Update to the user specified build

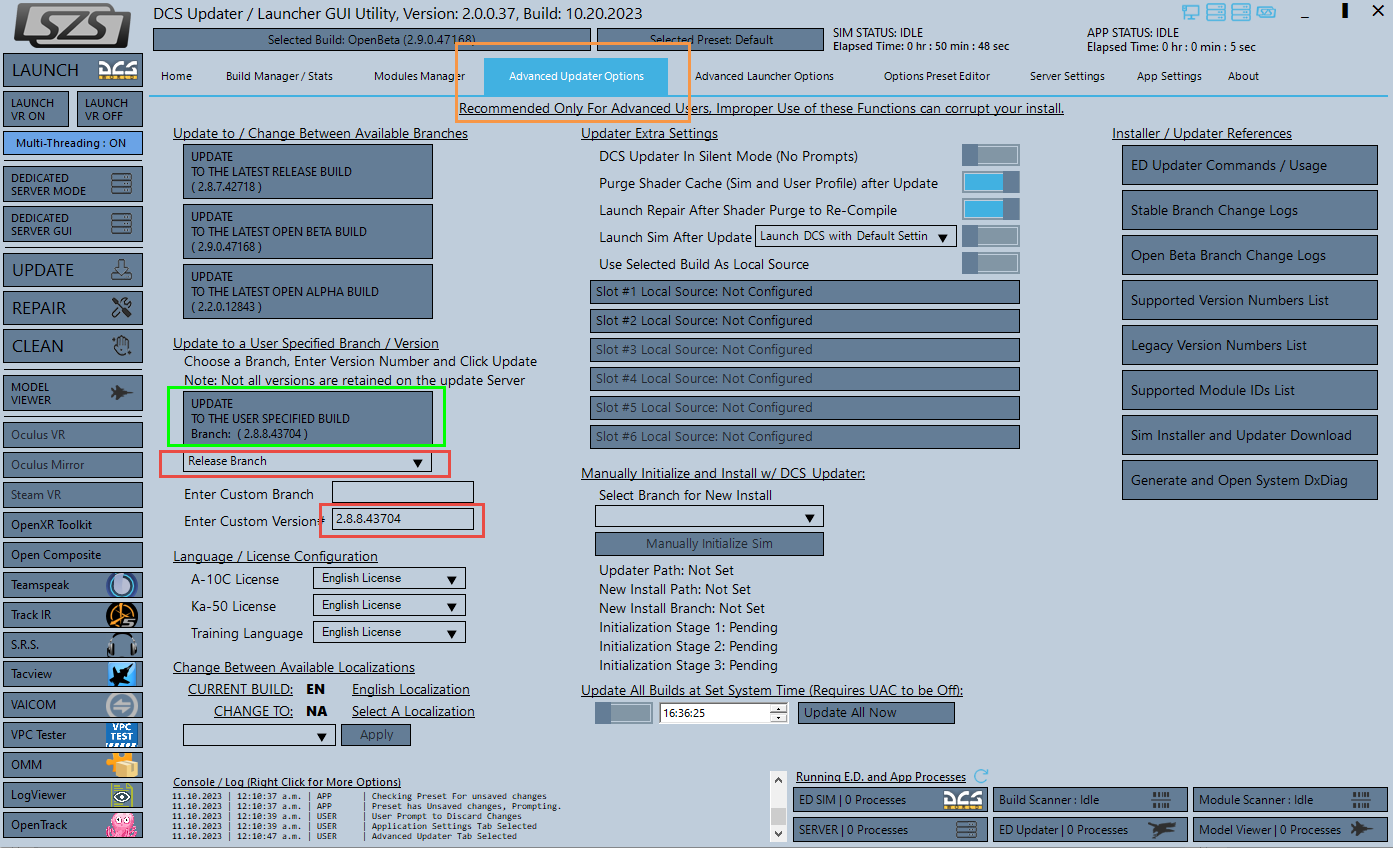click(x=307, y=418)
